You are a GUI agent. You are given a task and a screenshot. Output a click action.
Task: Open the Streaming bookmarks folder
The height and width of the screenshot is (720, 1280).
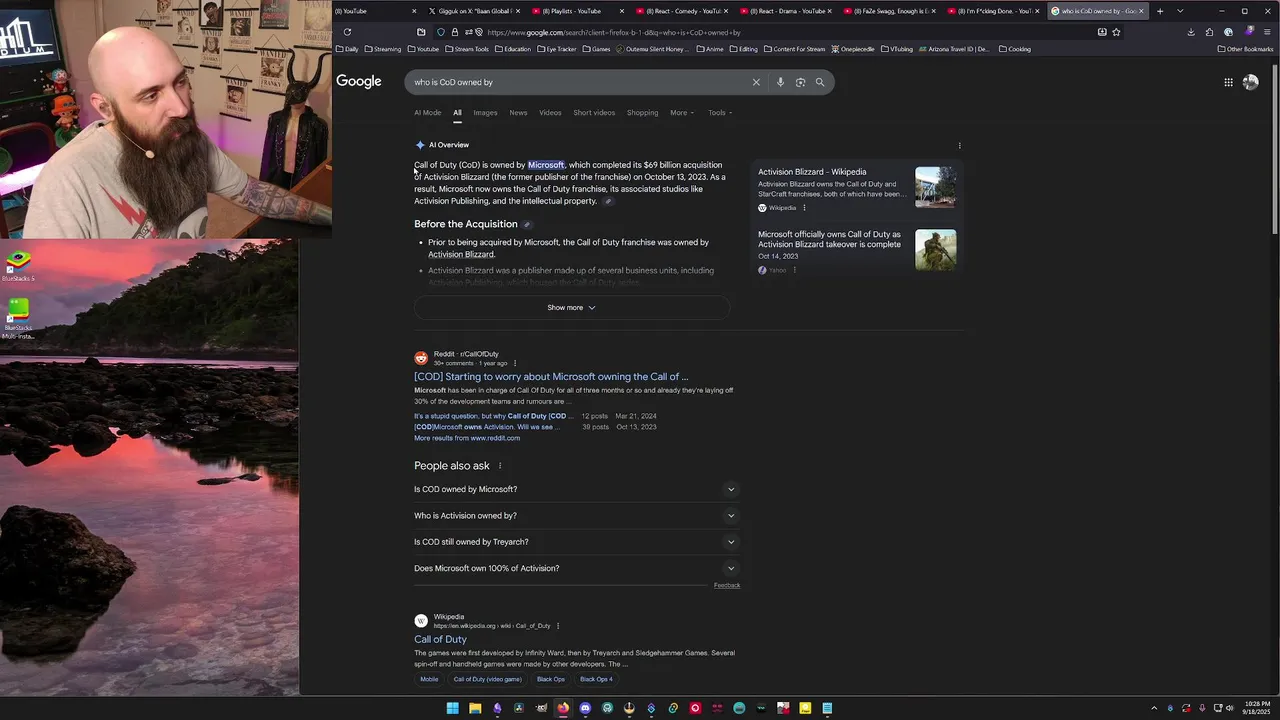(383, 49)
